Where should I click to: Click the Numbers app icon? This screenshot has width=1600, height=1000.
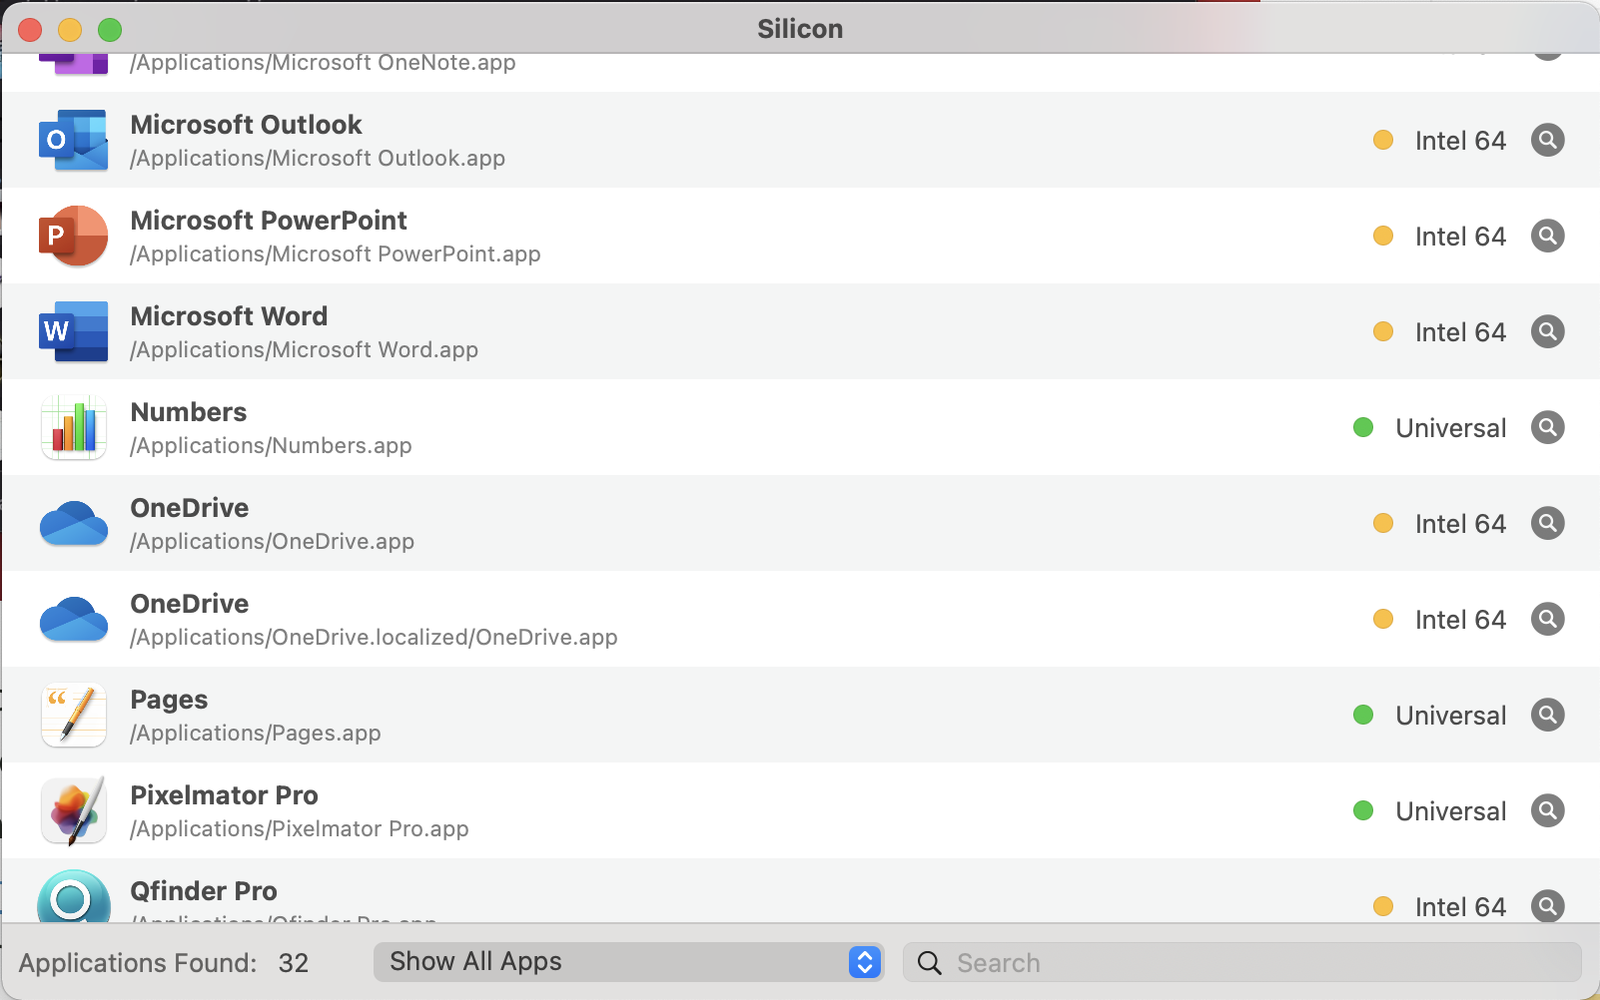[x=73, y=428]
